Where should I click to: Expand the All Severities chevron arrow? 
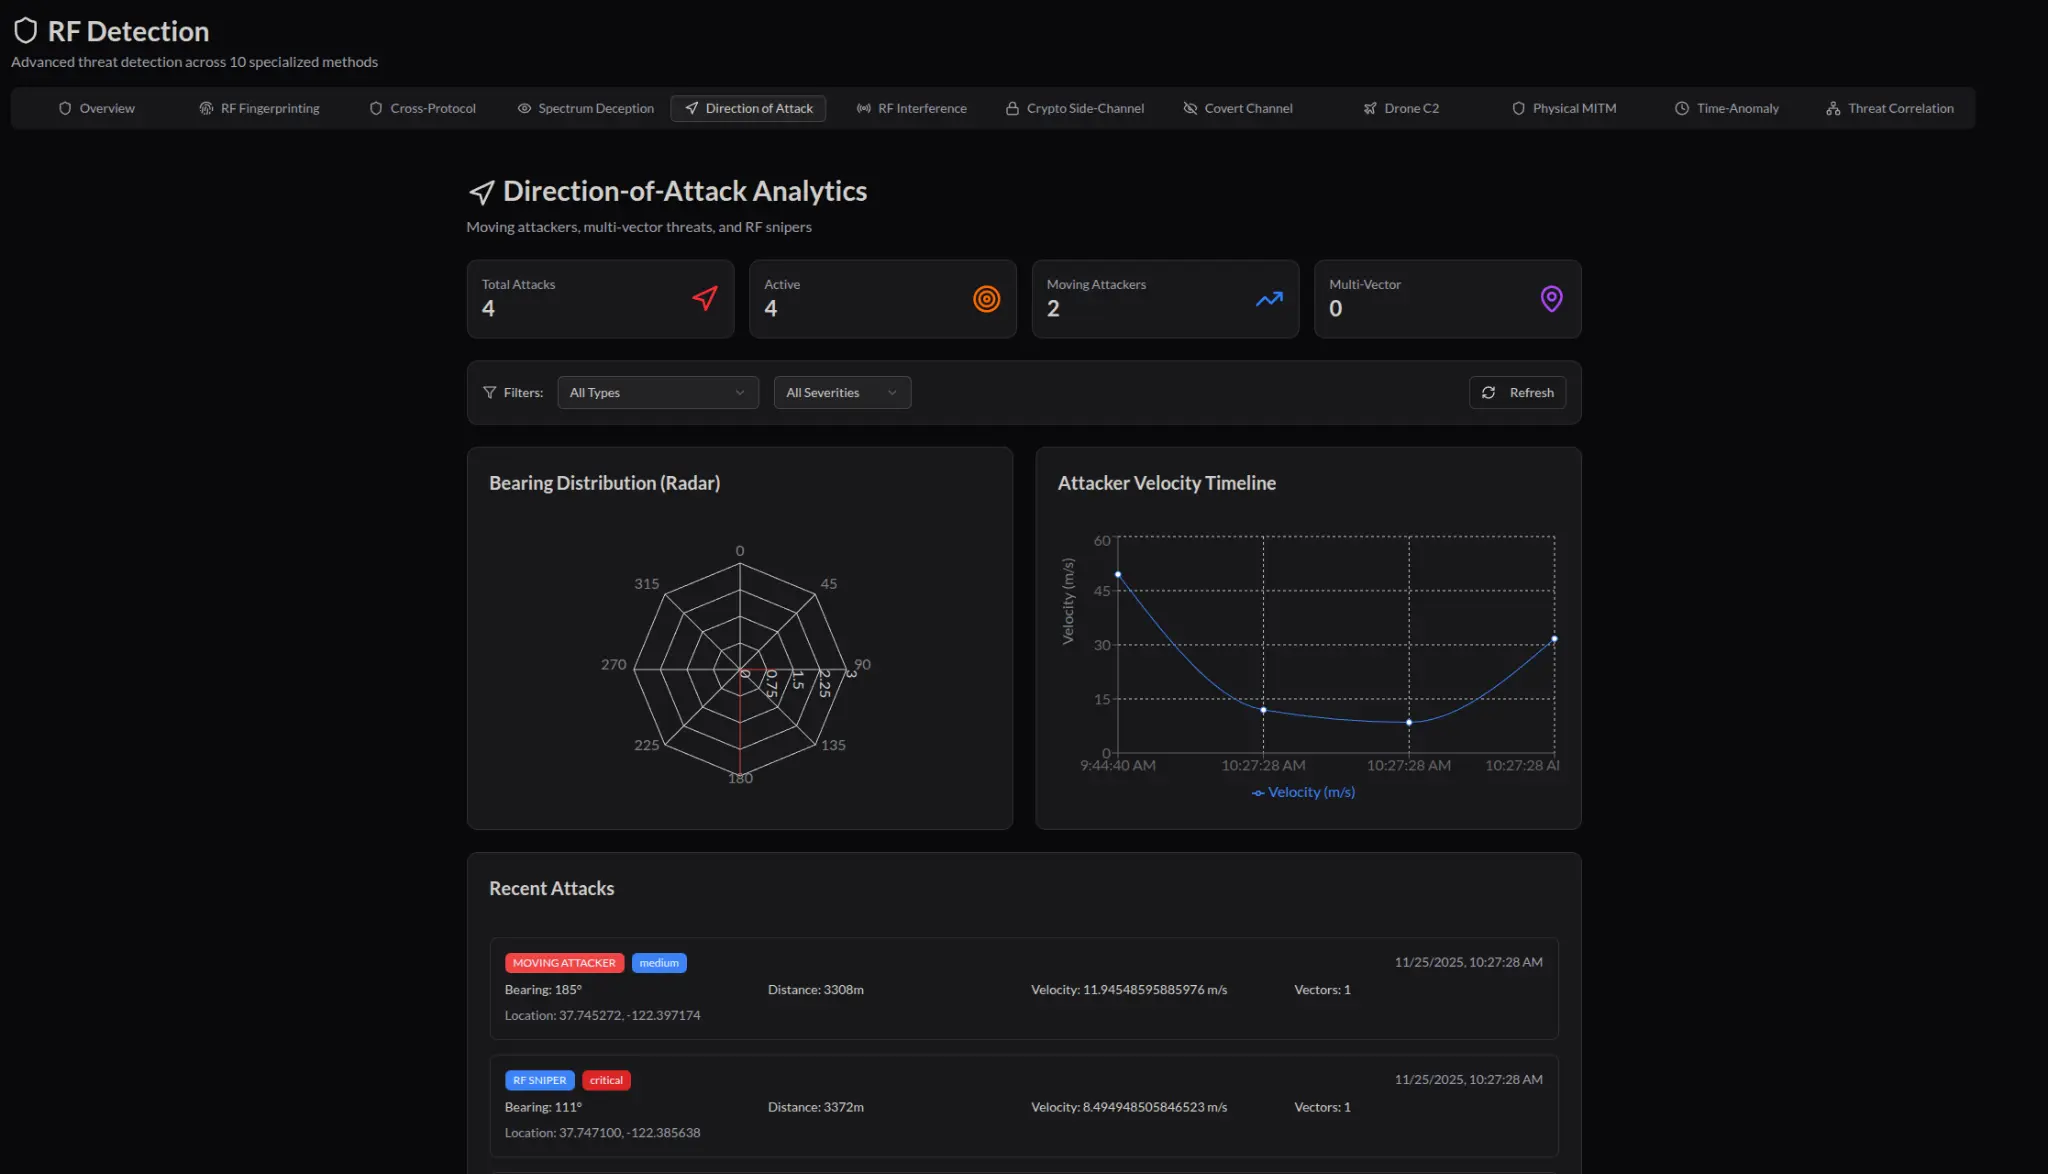893,392
